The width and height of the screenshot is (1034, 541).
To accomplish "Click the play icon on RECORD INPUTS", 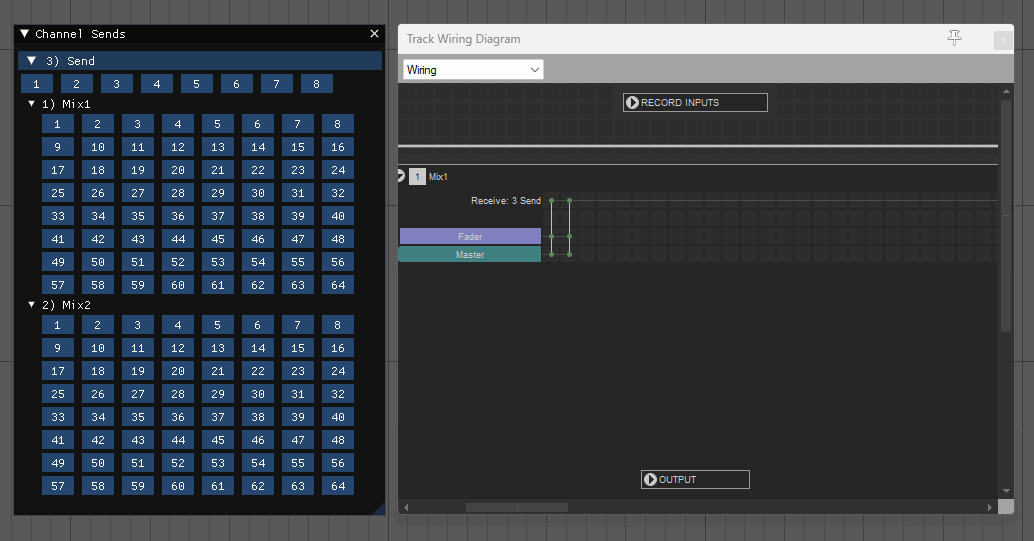I will coord(632,102).
